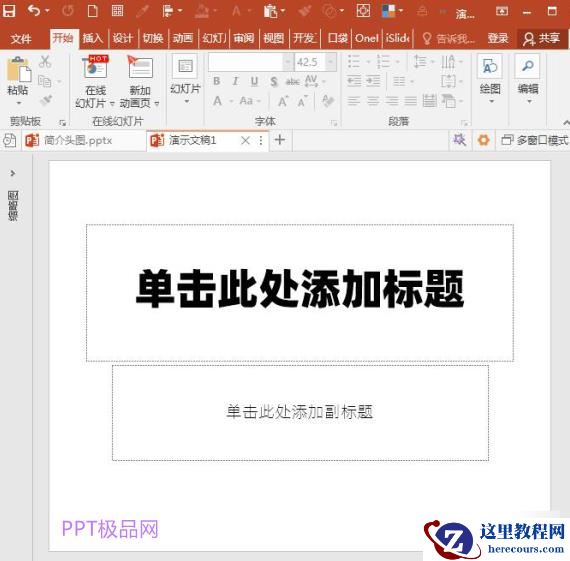Open the font color A dropdown

click(x=231, y=101)
